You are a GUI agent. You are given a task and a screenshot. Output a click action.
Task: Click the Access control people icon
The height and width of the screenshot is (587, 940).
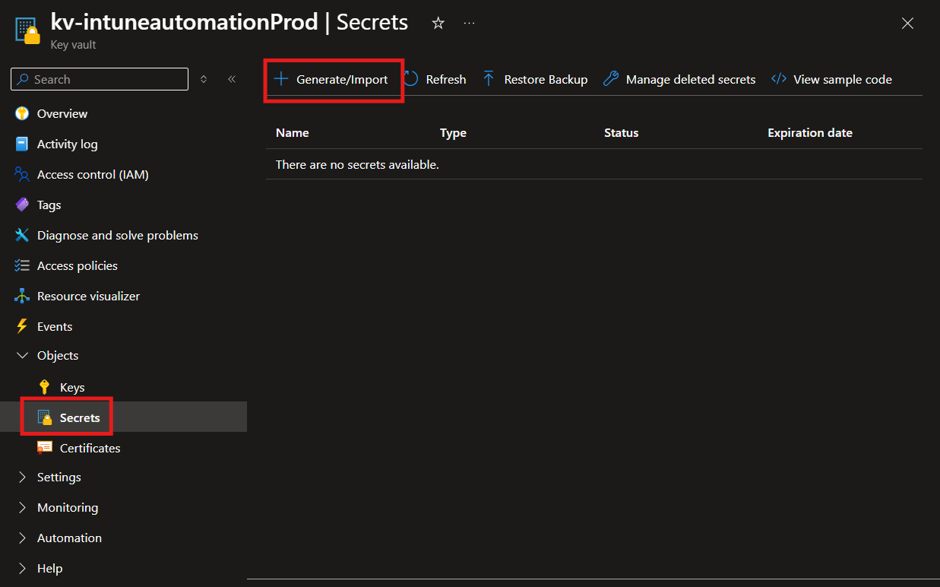point(22,174)
